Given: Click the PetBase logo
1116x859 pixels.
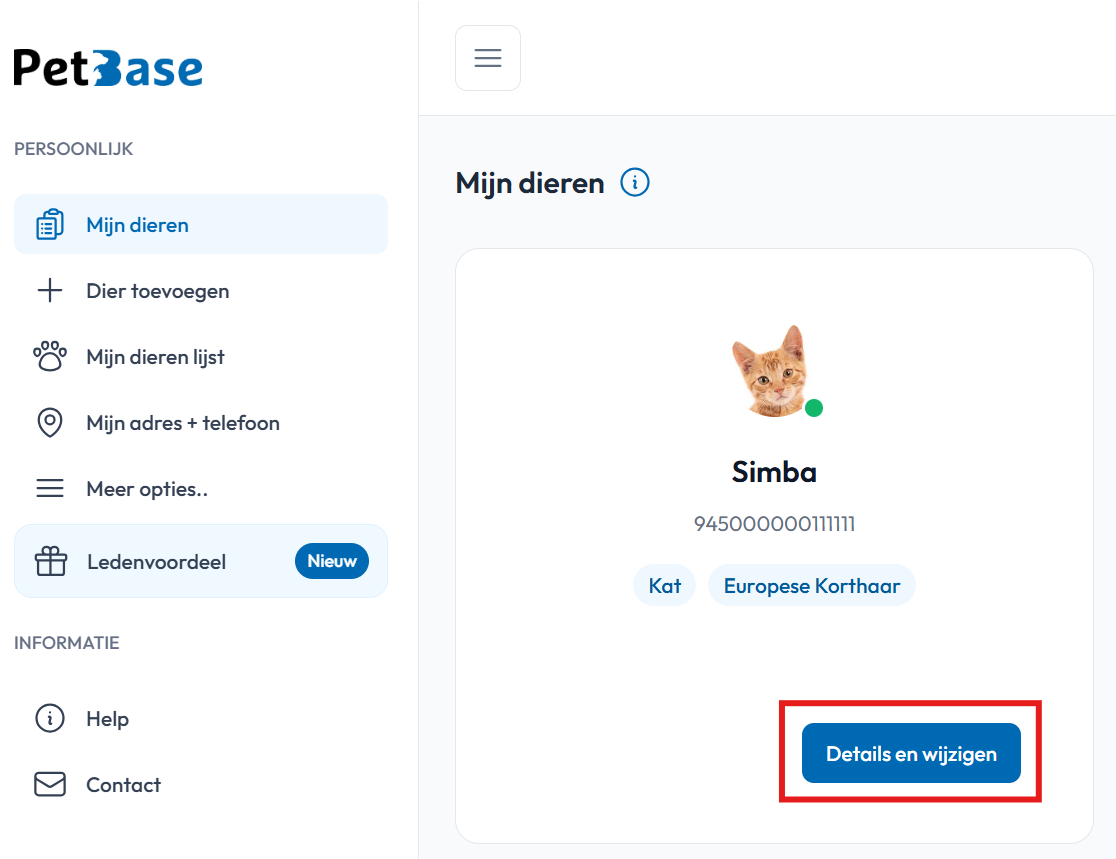Looking at the screenshot, I should pyautogui.click(x=108, y=68).
